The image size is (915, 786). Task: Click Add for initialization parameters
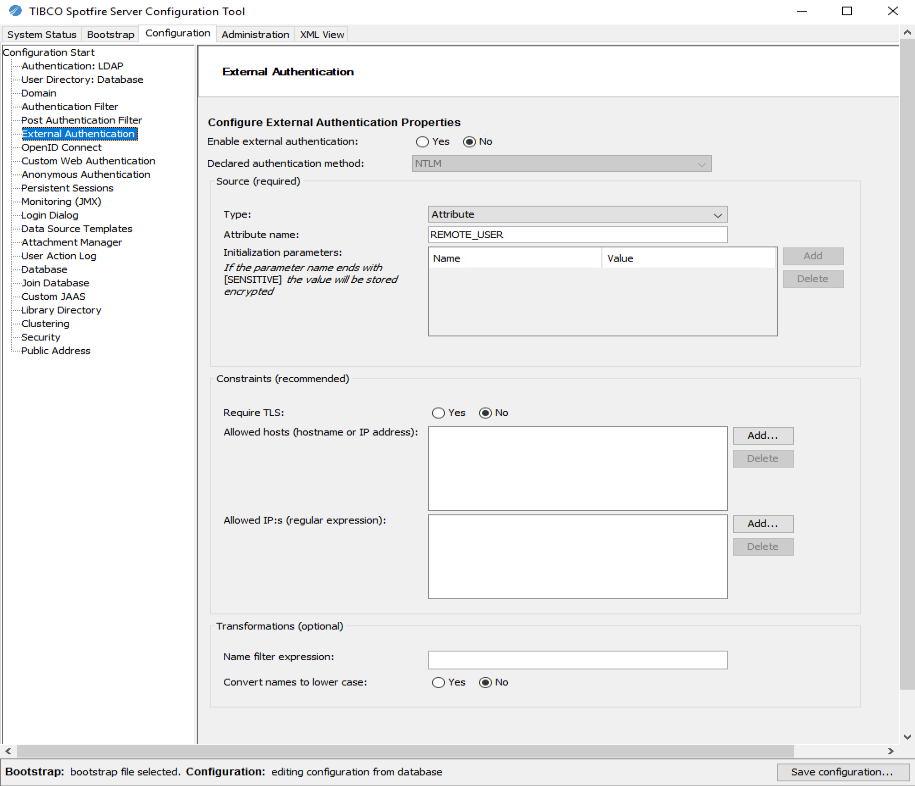[813, 256]
